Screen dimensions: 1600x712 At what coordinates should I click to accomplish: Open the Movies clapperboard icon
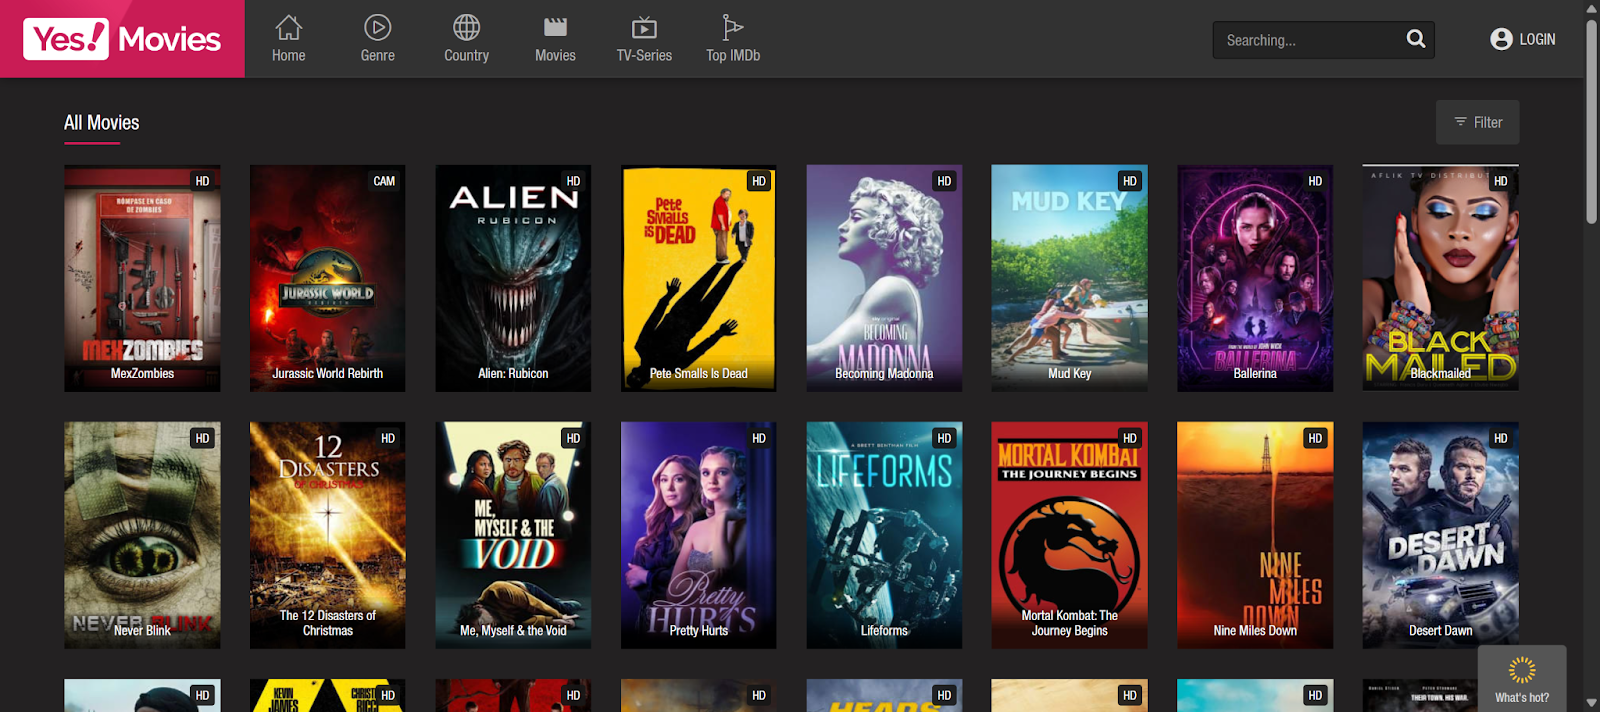(555, 27)
